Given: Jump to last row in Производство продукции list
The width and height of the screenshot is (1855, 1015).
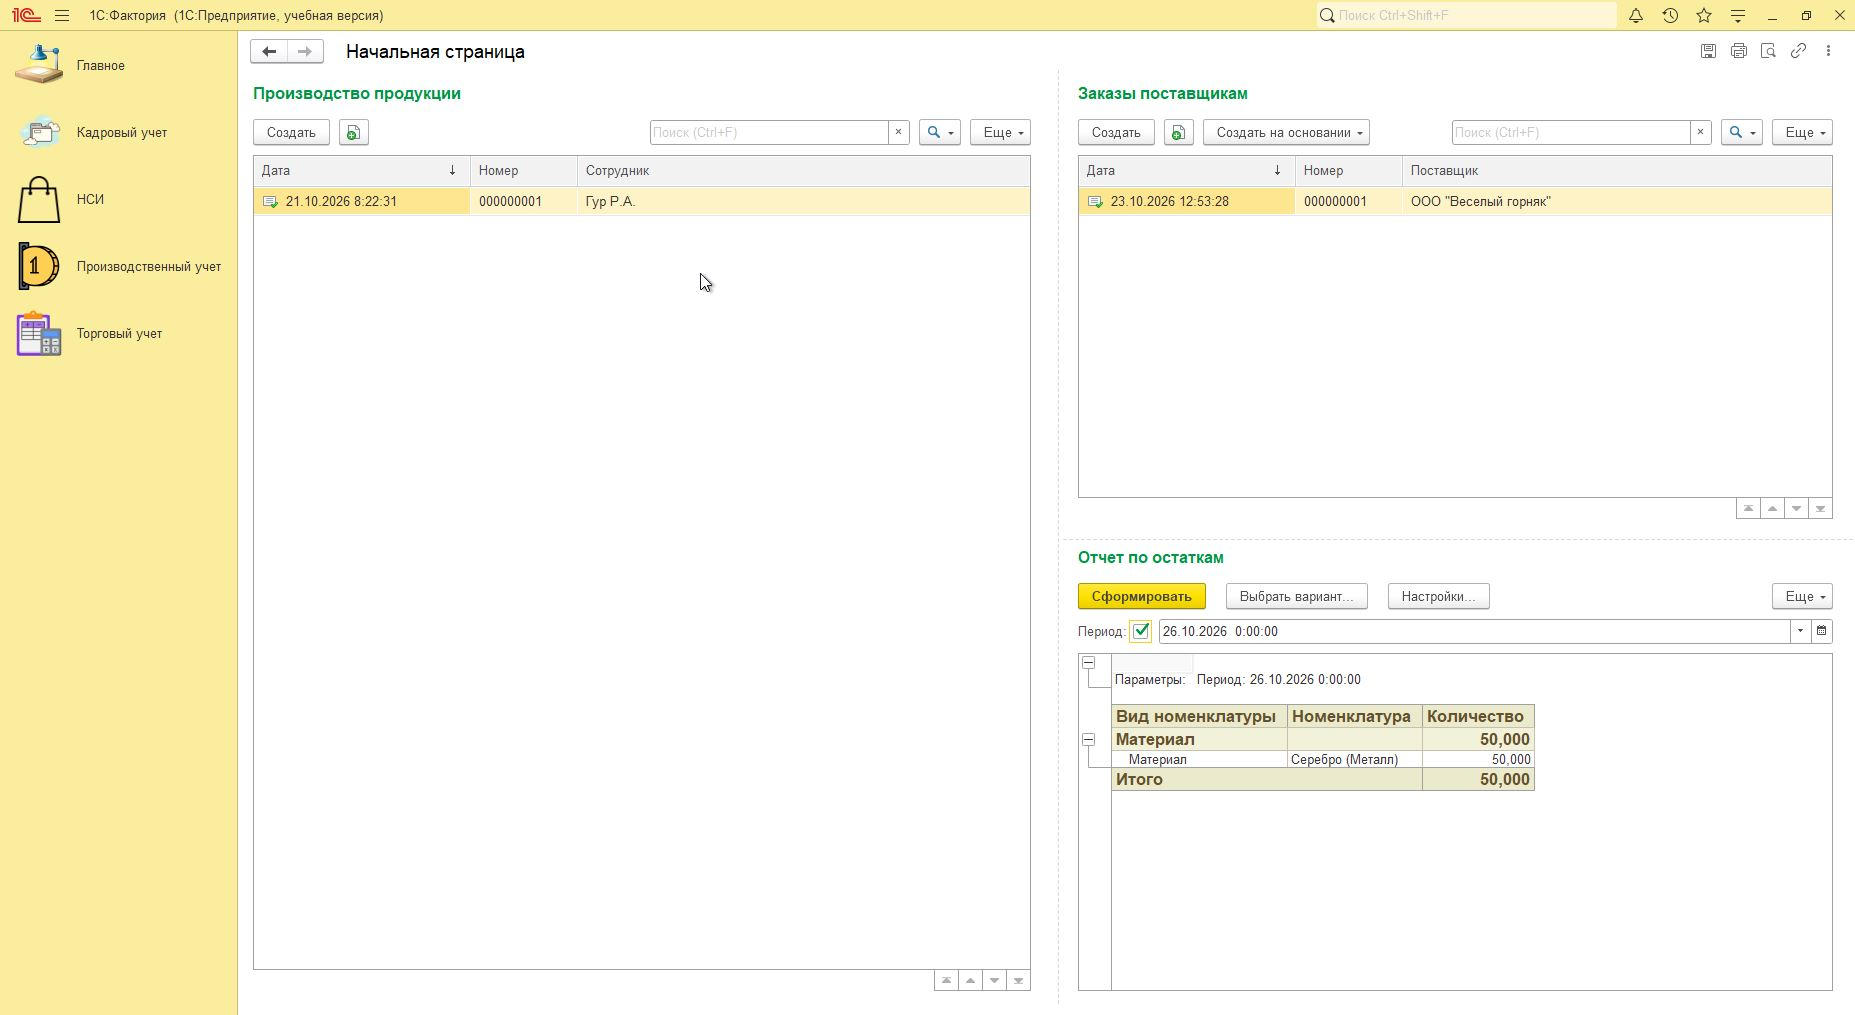Looking at the screenshot, I should click(x=1018, y=980).
